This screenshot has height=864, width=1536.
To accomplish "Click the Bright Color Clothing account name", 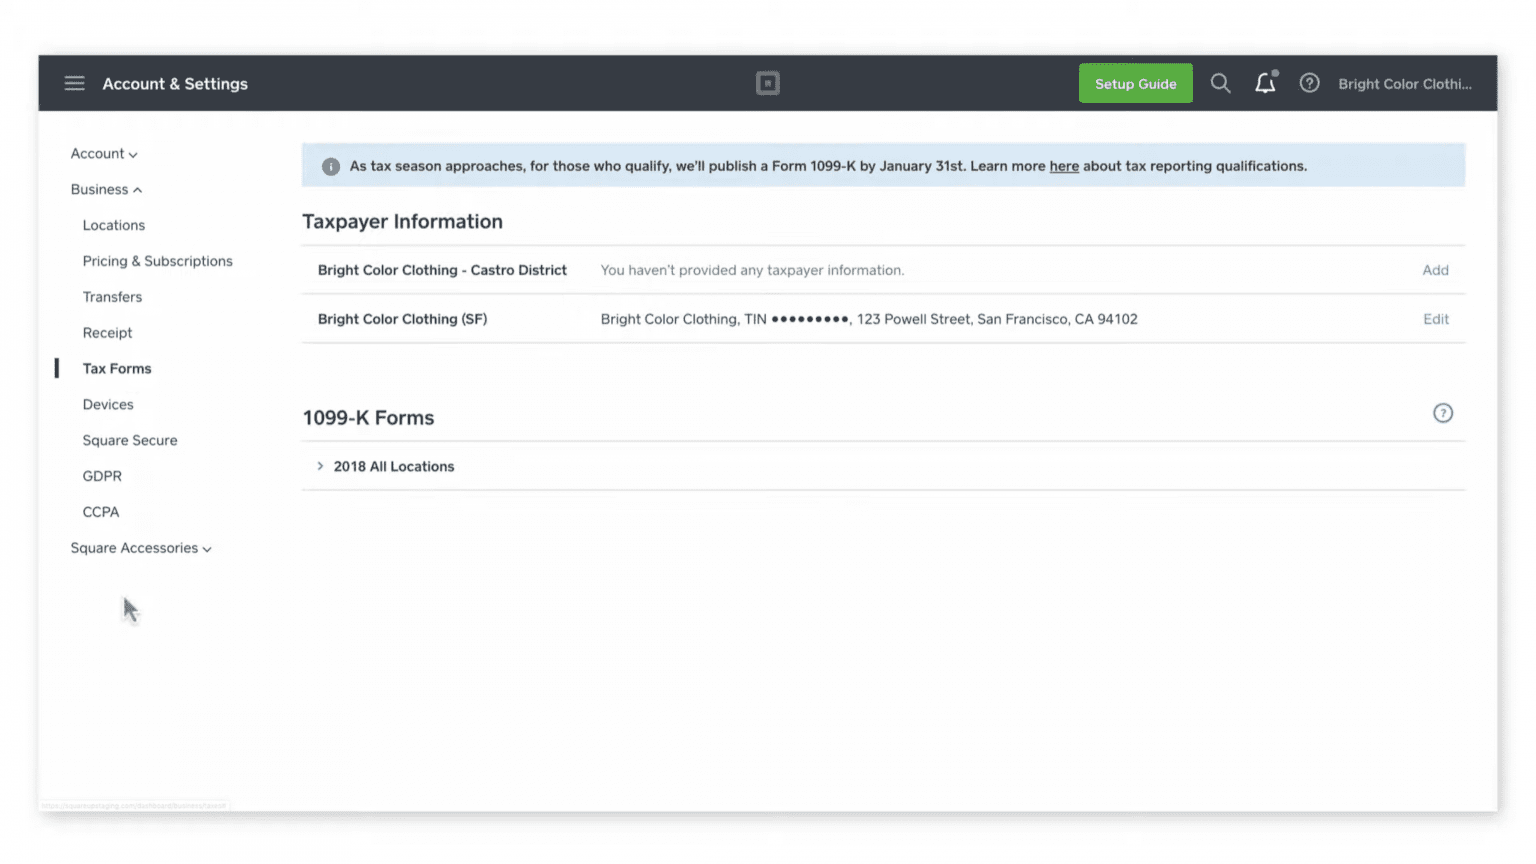I will point(1404,84).
